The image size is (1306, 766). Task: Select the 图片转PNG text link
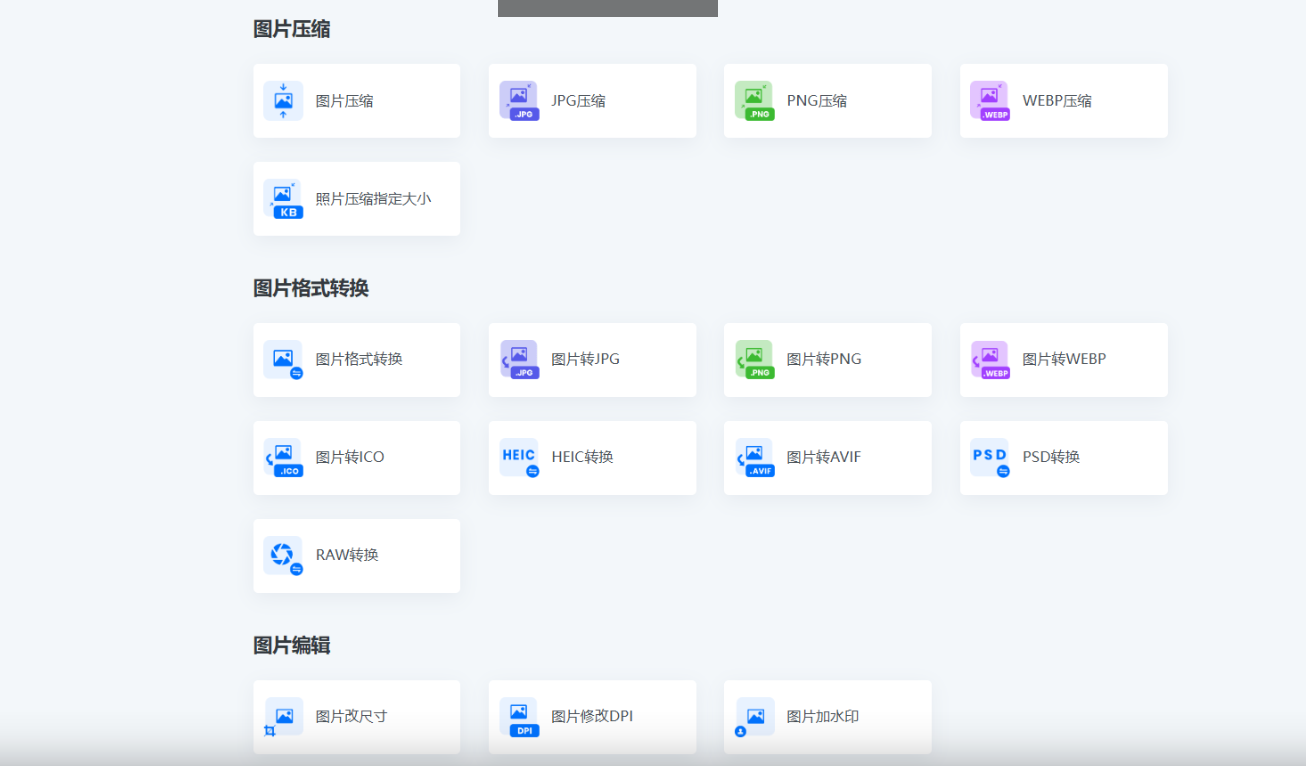(x=824, y=359)
